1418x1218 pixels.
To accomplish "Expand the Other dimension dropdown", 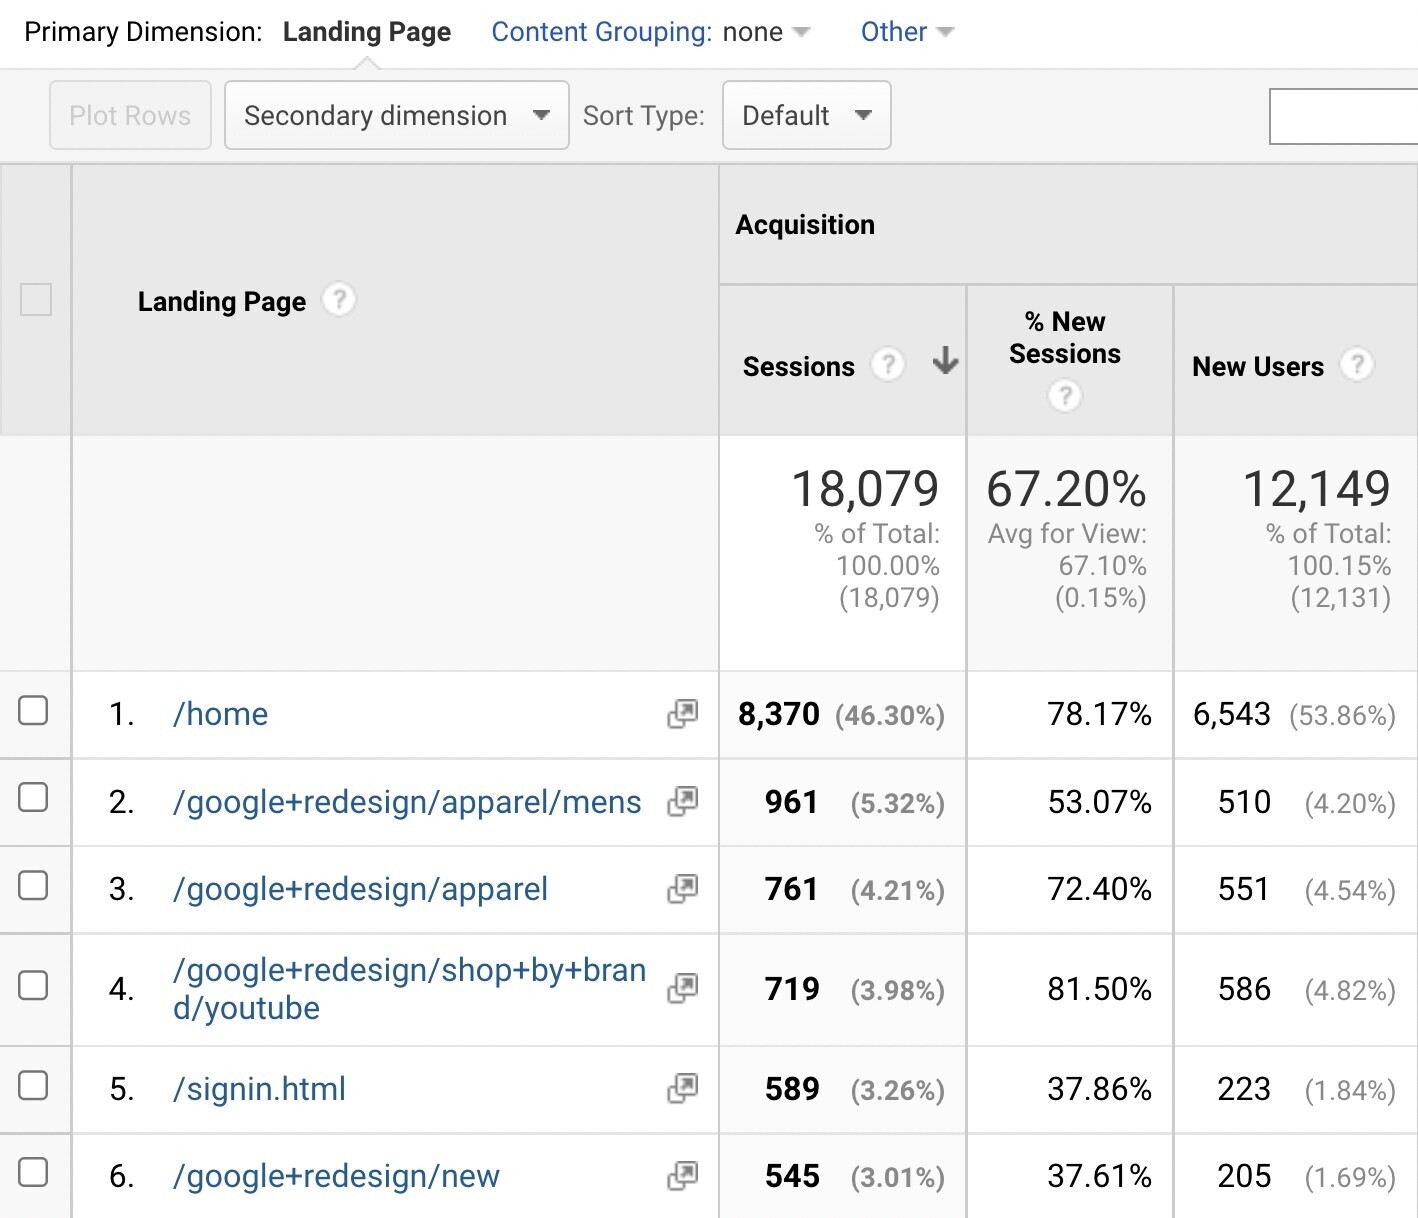I will pos(907,32).
